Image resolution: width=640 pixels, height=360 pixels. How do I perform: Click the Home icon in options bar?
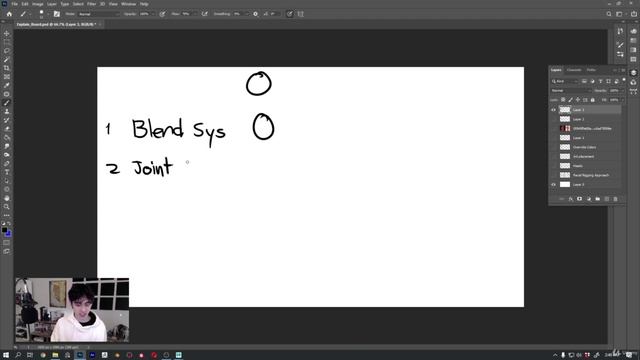pyautogui.click(x=9, y=14)
